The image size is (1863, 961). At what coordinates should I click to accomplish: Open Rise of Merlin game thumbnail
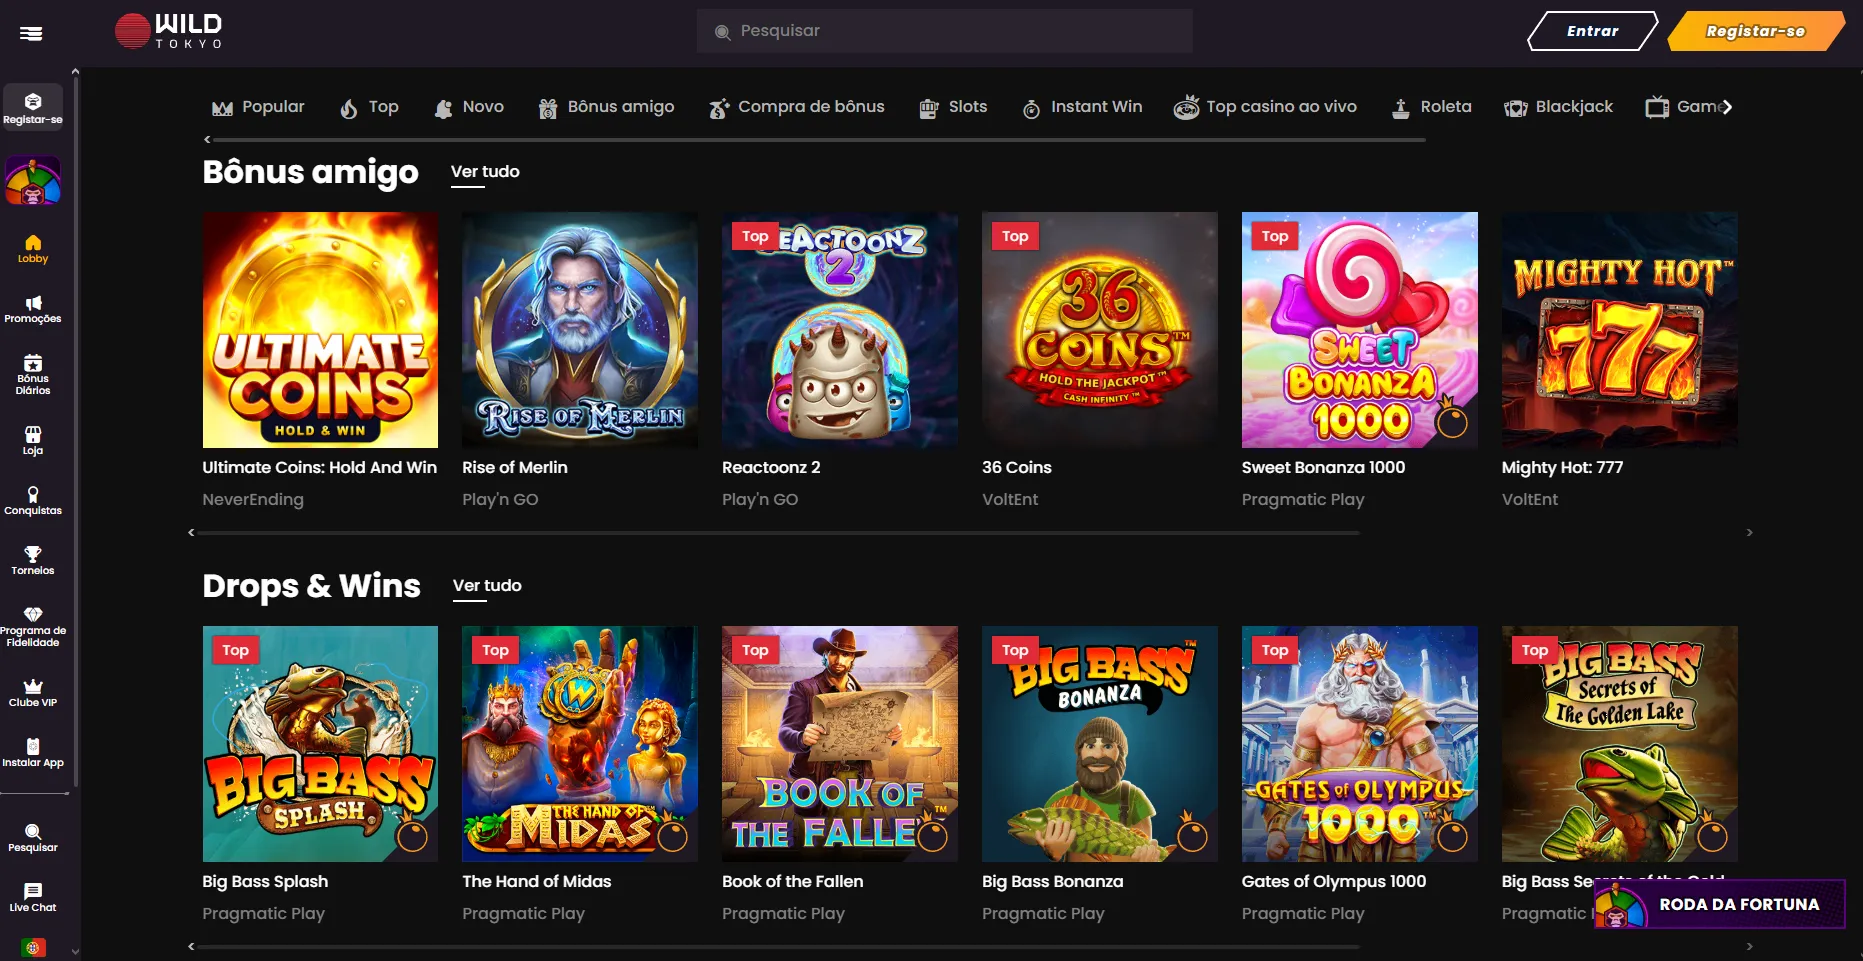(x=580, y=330)
